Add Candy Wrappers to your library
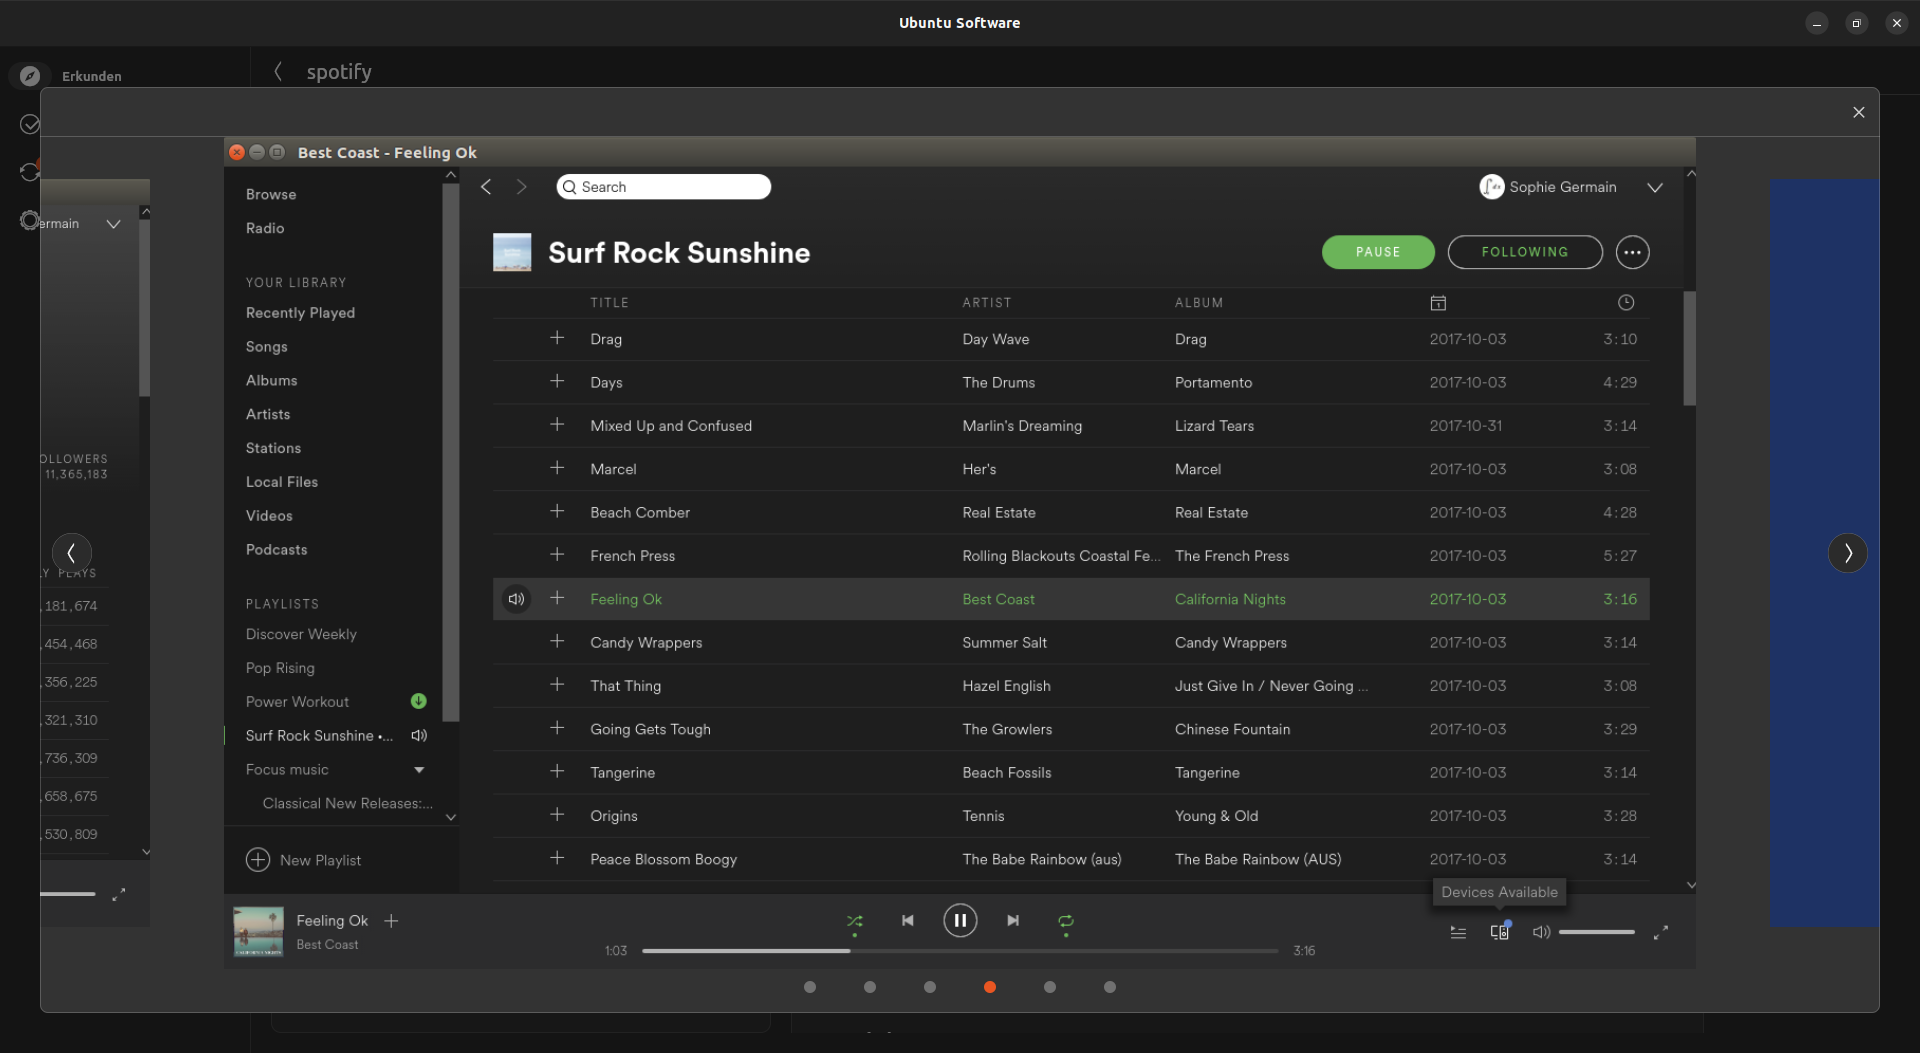Viewport: 1920px width, 1053px height. (557, 641)
